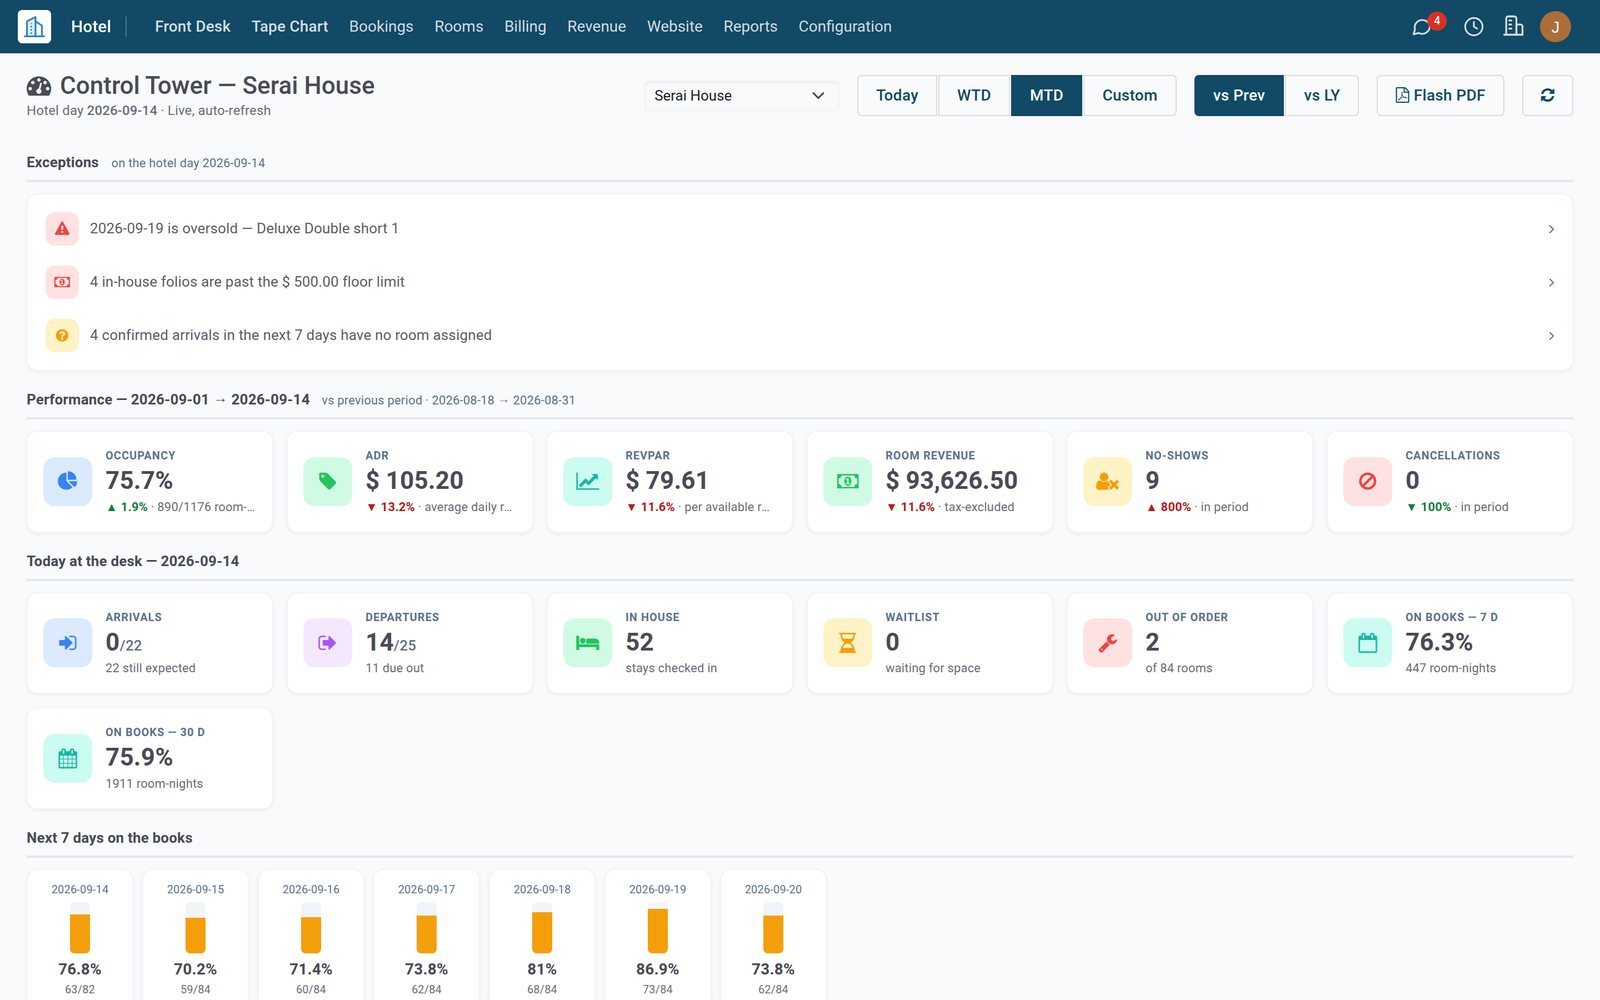Open the Rooms menu
1600x1000 pixels.
tap(458, 26)
